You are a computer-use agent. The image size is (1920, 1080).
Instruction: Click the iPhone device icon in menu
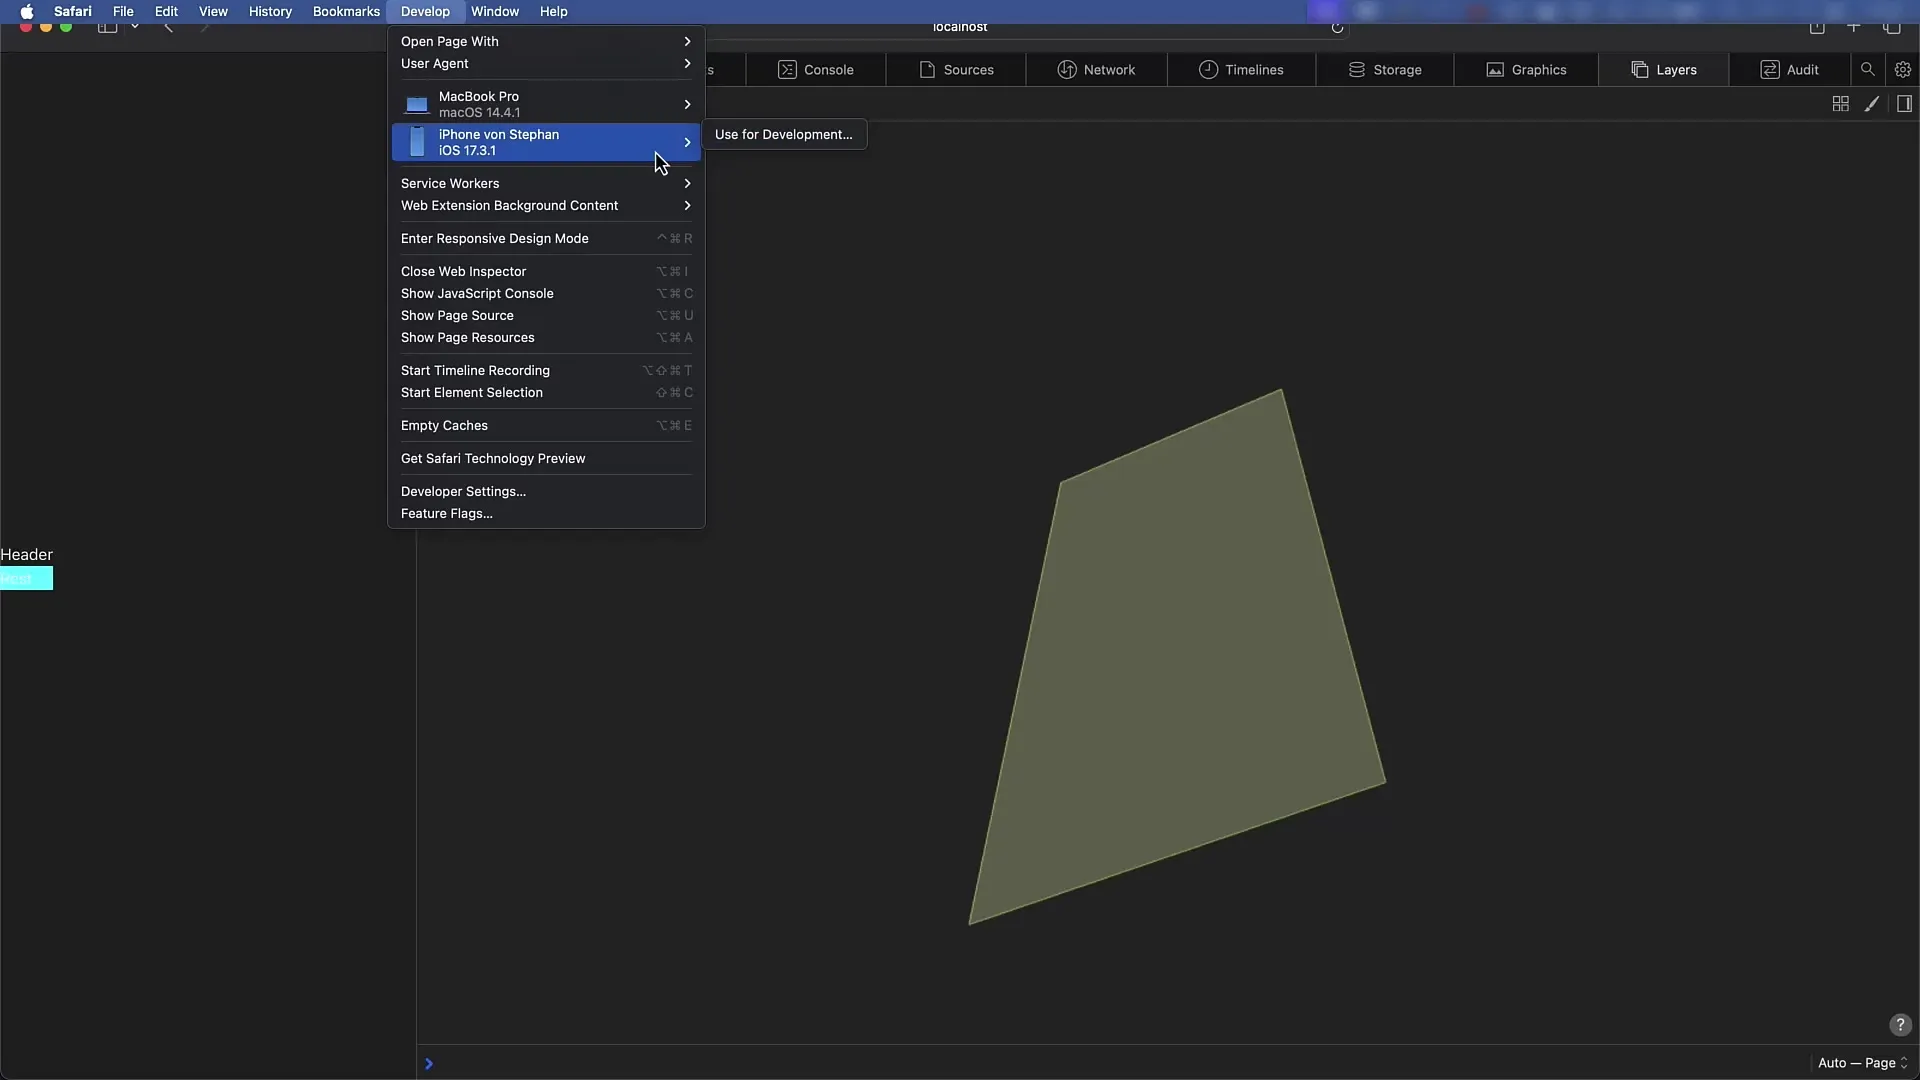pyautogui.click(x=417, y=142)
